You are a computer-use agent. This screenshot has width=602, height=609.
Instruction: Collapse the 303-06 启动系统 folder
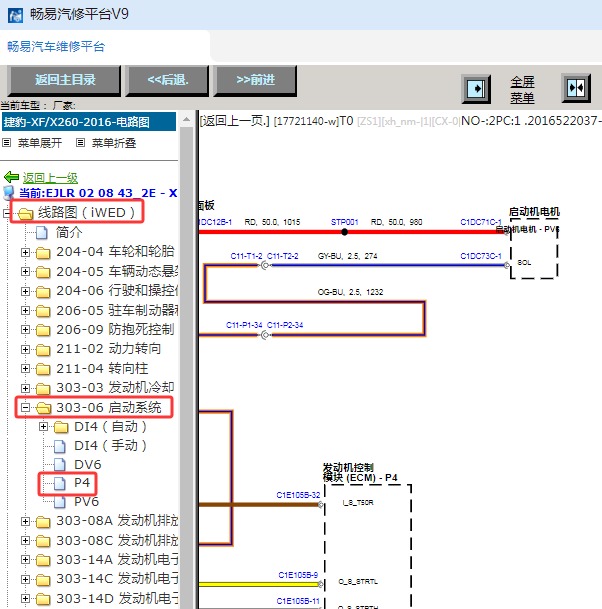coord(25,407)
